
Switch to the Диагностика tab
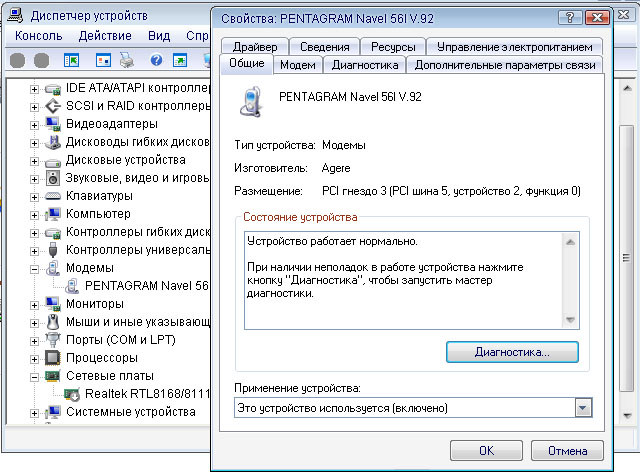[x=365, y=65]
